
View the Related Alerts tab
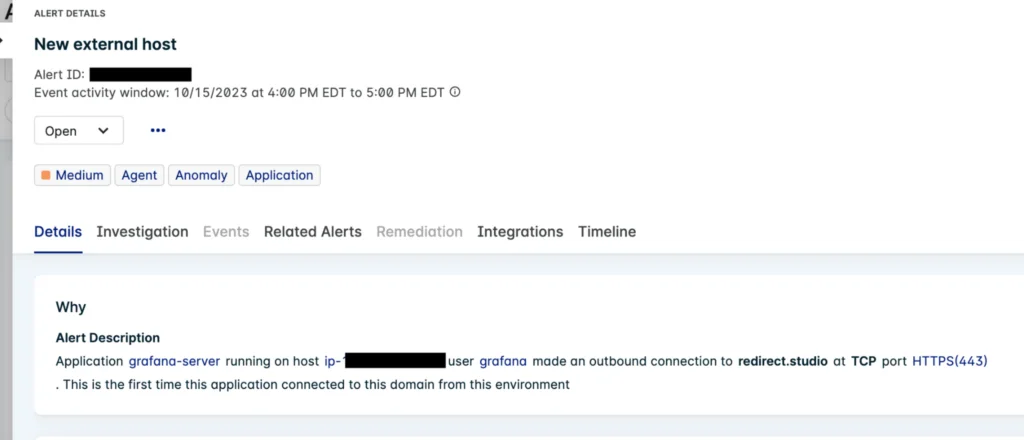pos(312,231)
